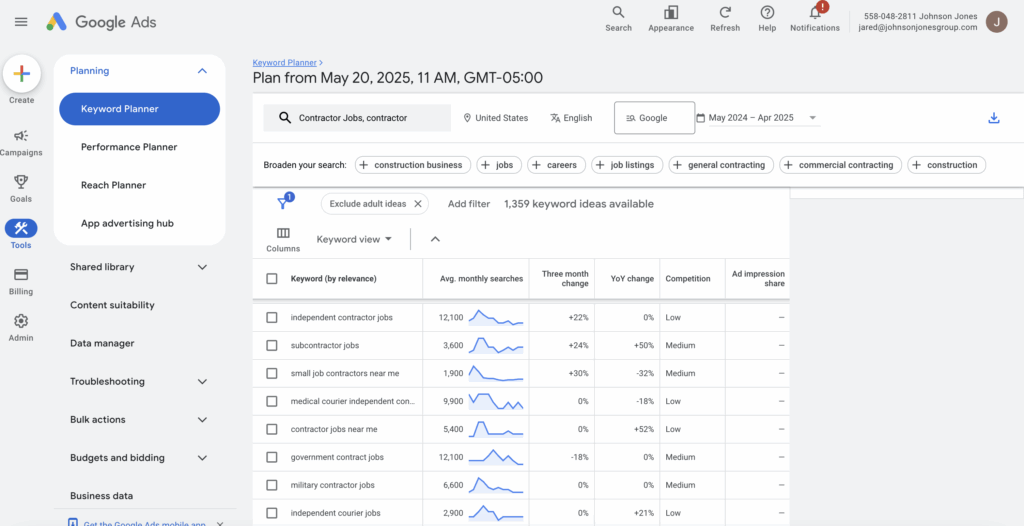
Task: Add 'careers' suggestion chip
Action: tap(556, 165)
